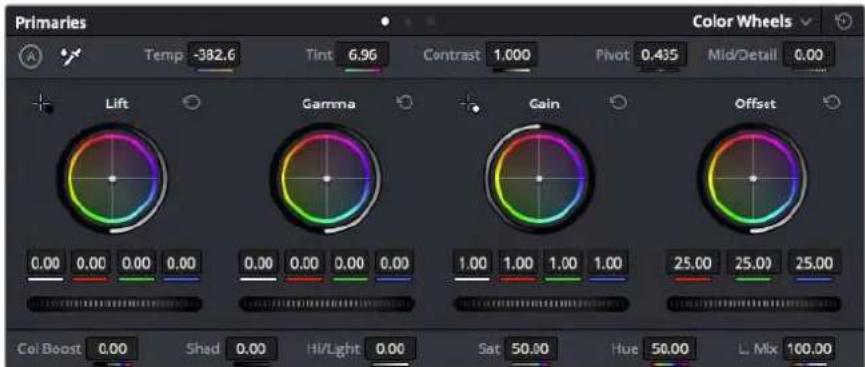Click center of the Gamma color wheel

coord(326,179)
